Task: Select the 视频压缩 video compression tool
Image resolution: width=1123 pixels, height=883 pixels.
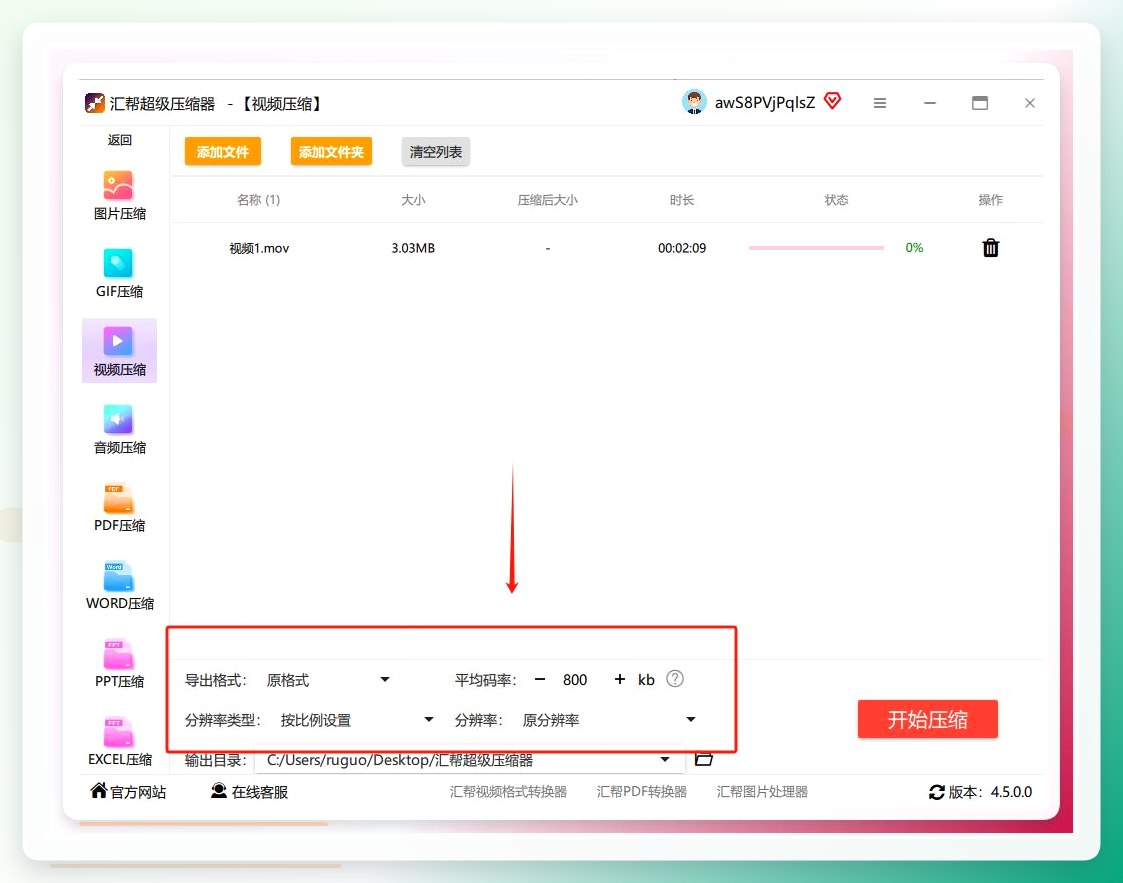Action: pos(119,351)
